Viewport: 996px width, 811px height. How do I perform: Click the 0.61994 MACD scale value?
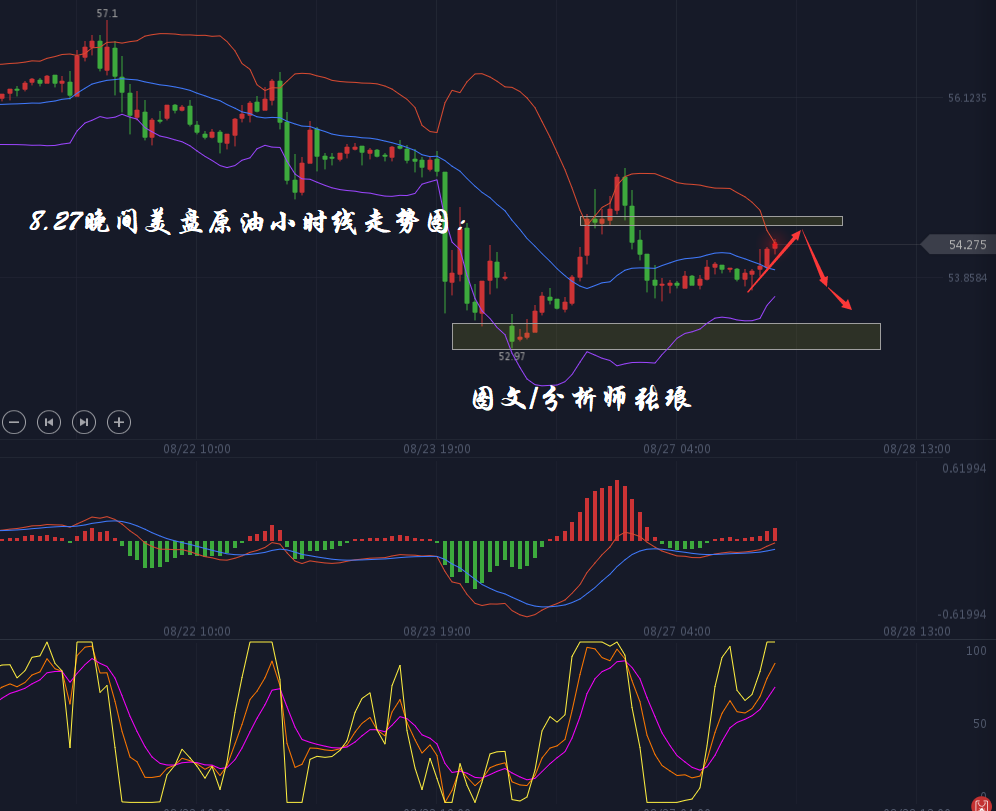964,468
